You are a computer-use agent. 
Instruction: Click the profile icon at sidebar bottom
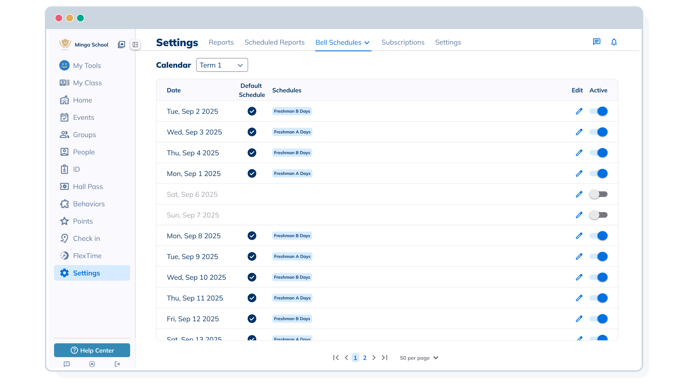point(92,364)
